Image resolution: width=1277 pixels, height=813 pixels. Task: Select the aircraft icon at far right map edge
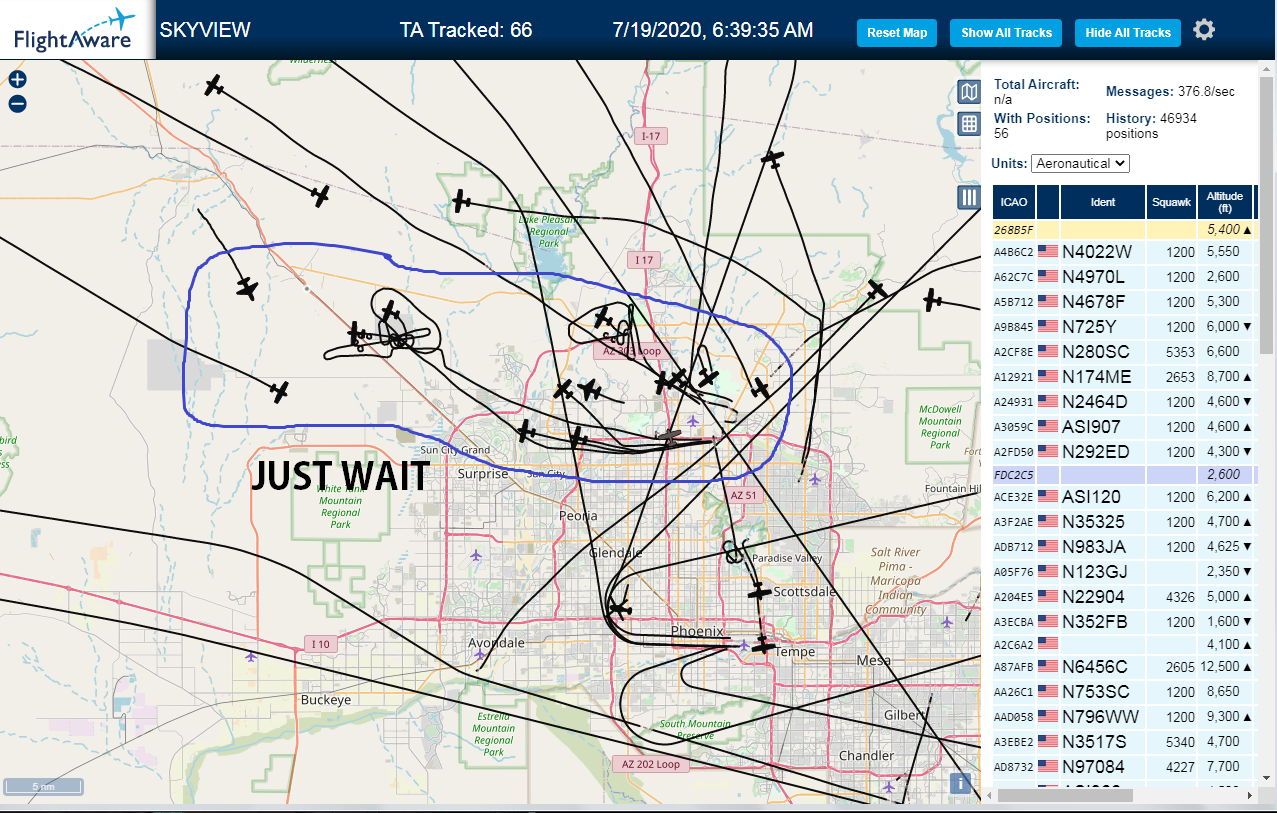[x=933, y=299]
